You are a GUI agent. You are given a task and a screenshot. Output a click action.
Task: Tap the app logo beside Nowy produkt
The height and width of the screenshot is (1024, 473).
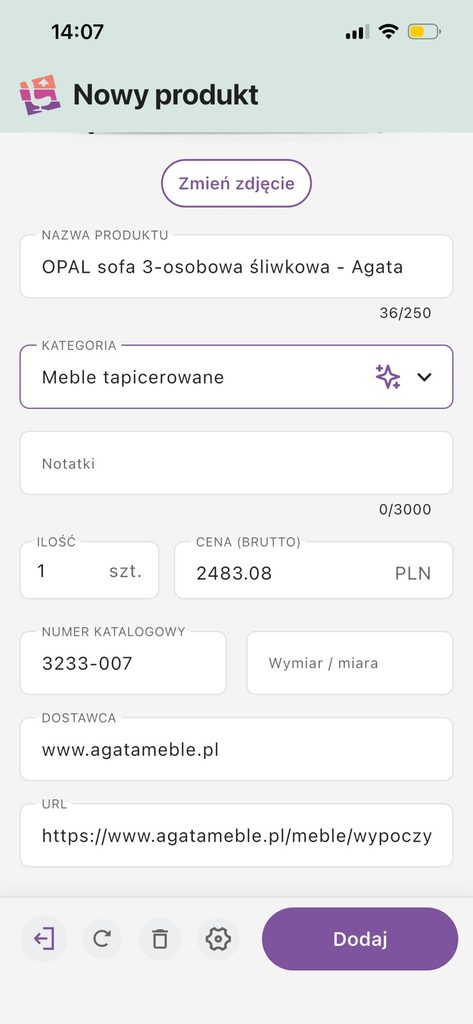(x=40, y=95)
